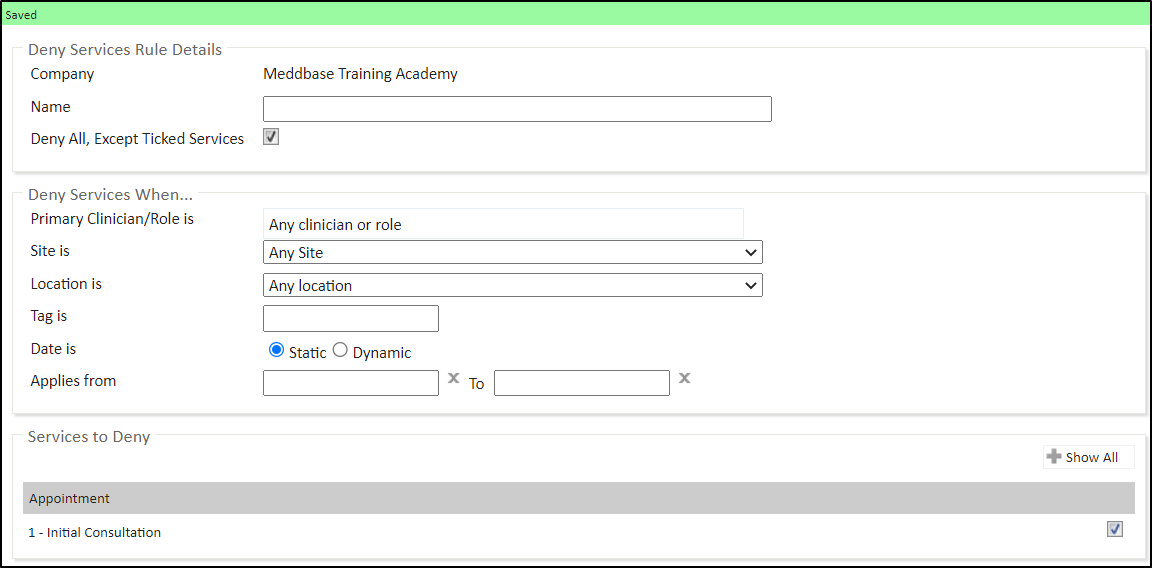1152x568 pixels.
Task: Toggle Deny All, Except Ticked Services checkbox
Action: click(271, 137)
